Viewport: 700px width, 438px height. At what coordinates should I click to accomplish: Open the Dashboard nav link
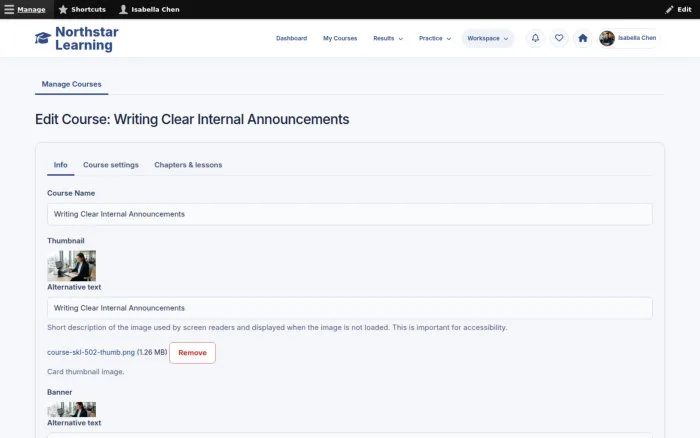click(x=292, y=38)
